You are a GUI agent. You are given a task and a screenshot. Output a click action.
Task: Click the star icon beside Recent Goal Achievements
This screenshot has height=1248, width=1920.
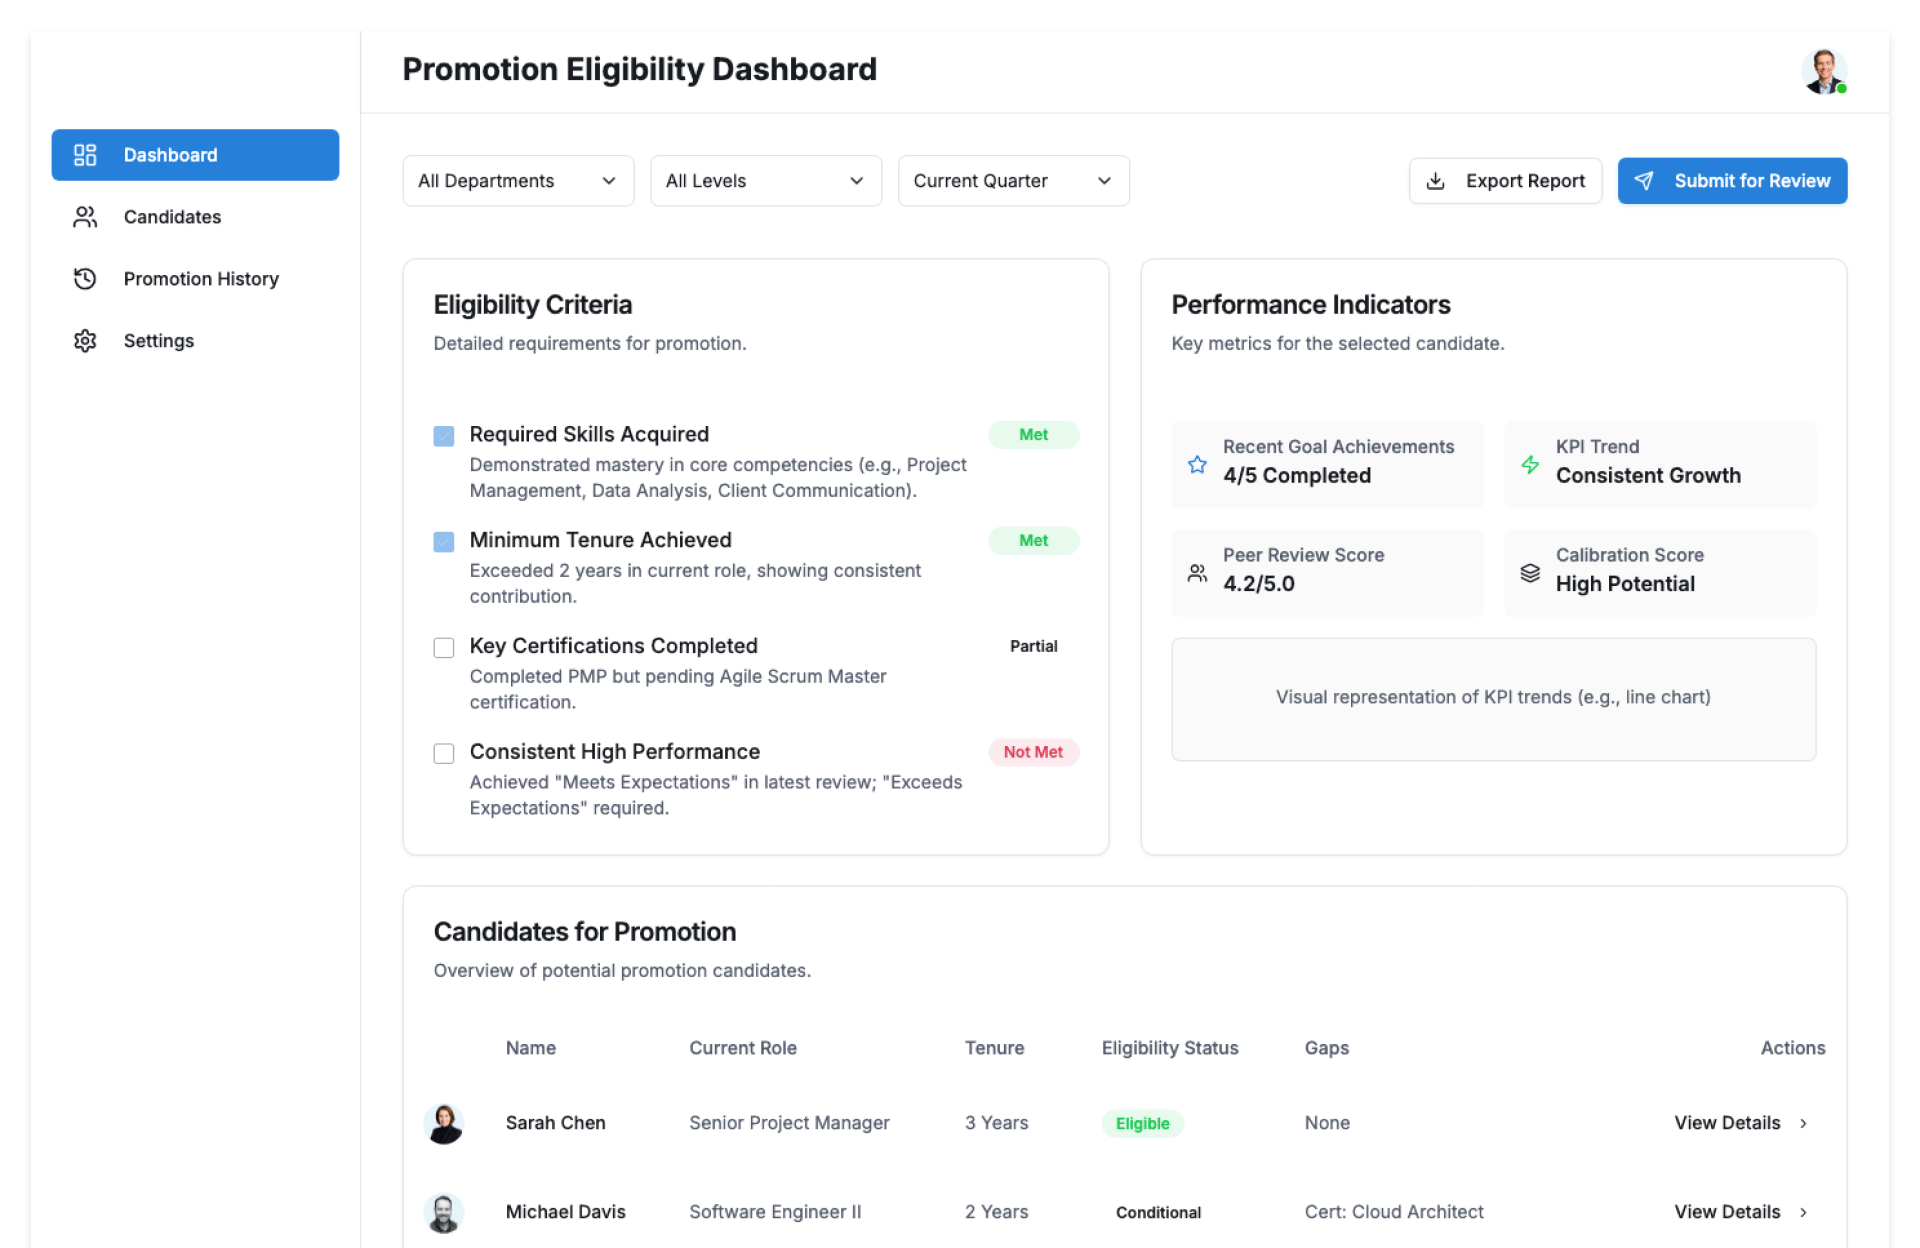click(x=1197, y=464)
